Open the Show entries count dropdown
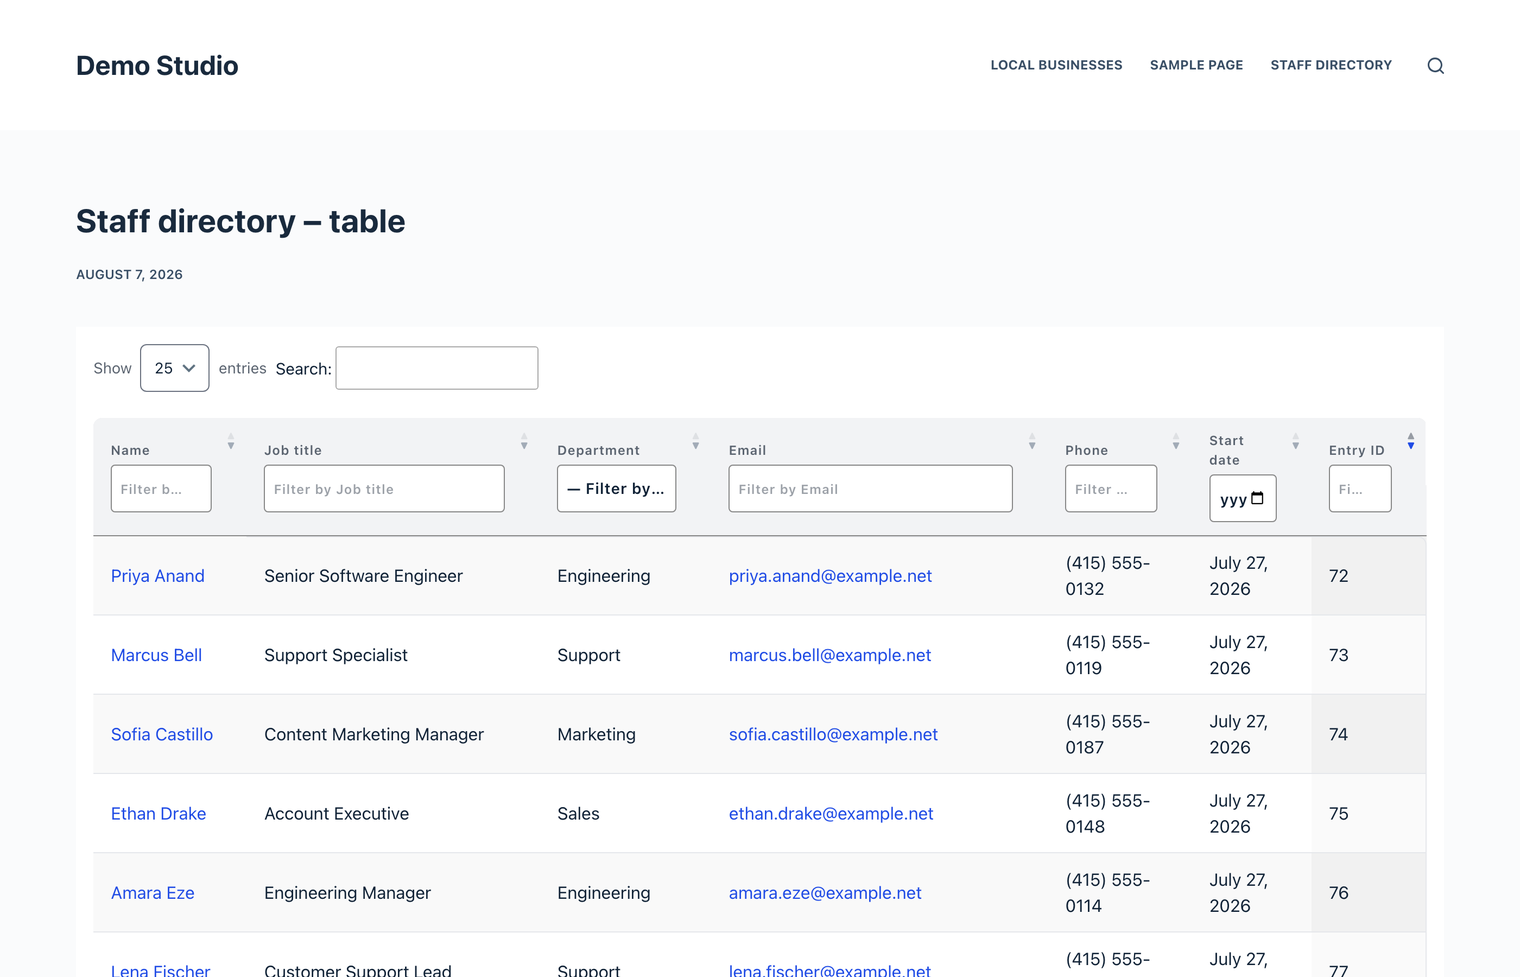1520x977 pixels. [175, 368]
